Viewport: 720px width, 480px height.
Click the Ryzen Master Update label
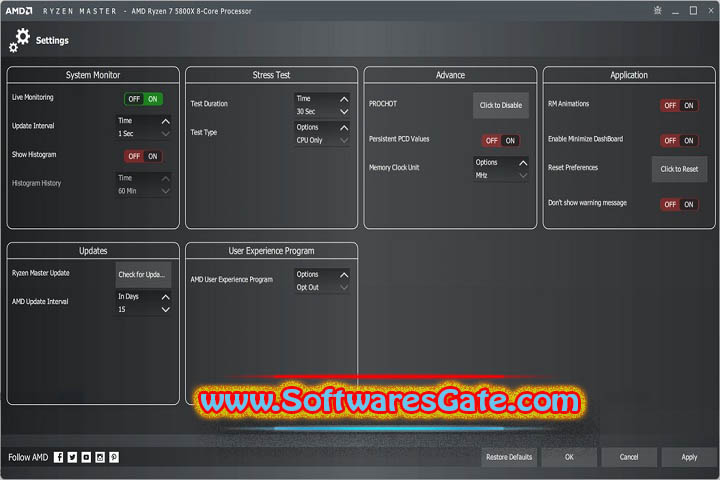[40, 273]
